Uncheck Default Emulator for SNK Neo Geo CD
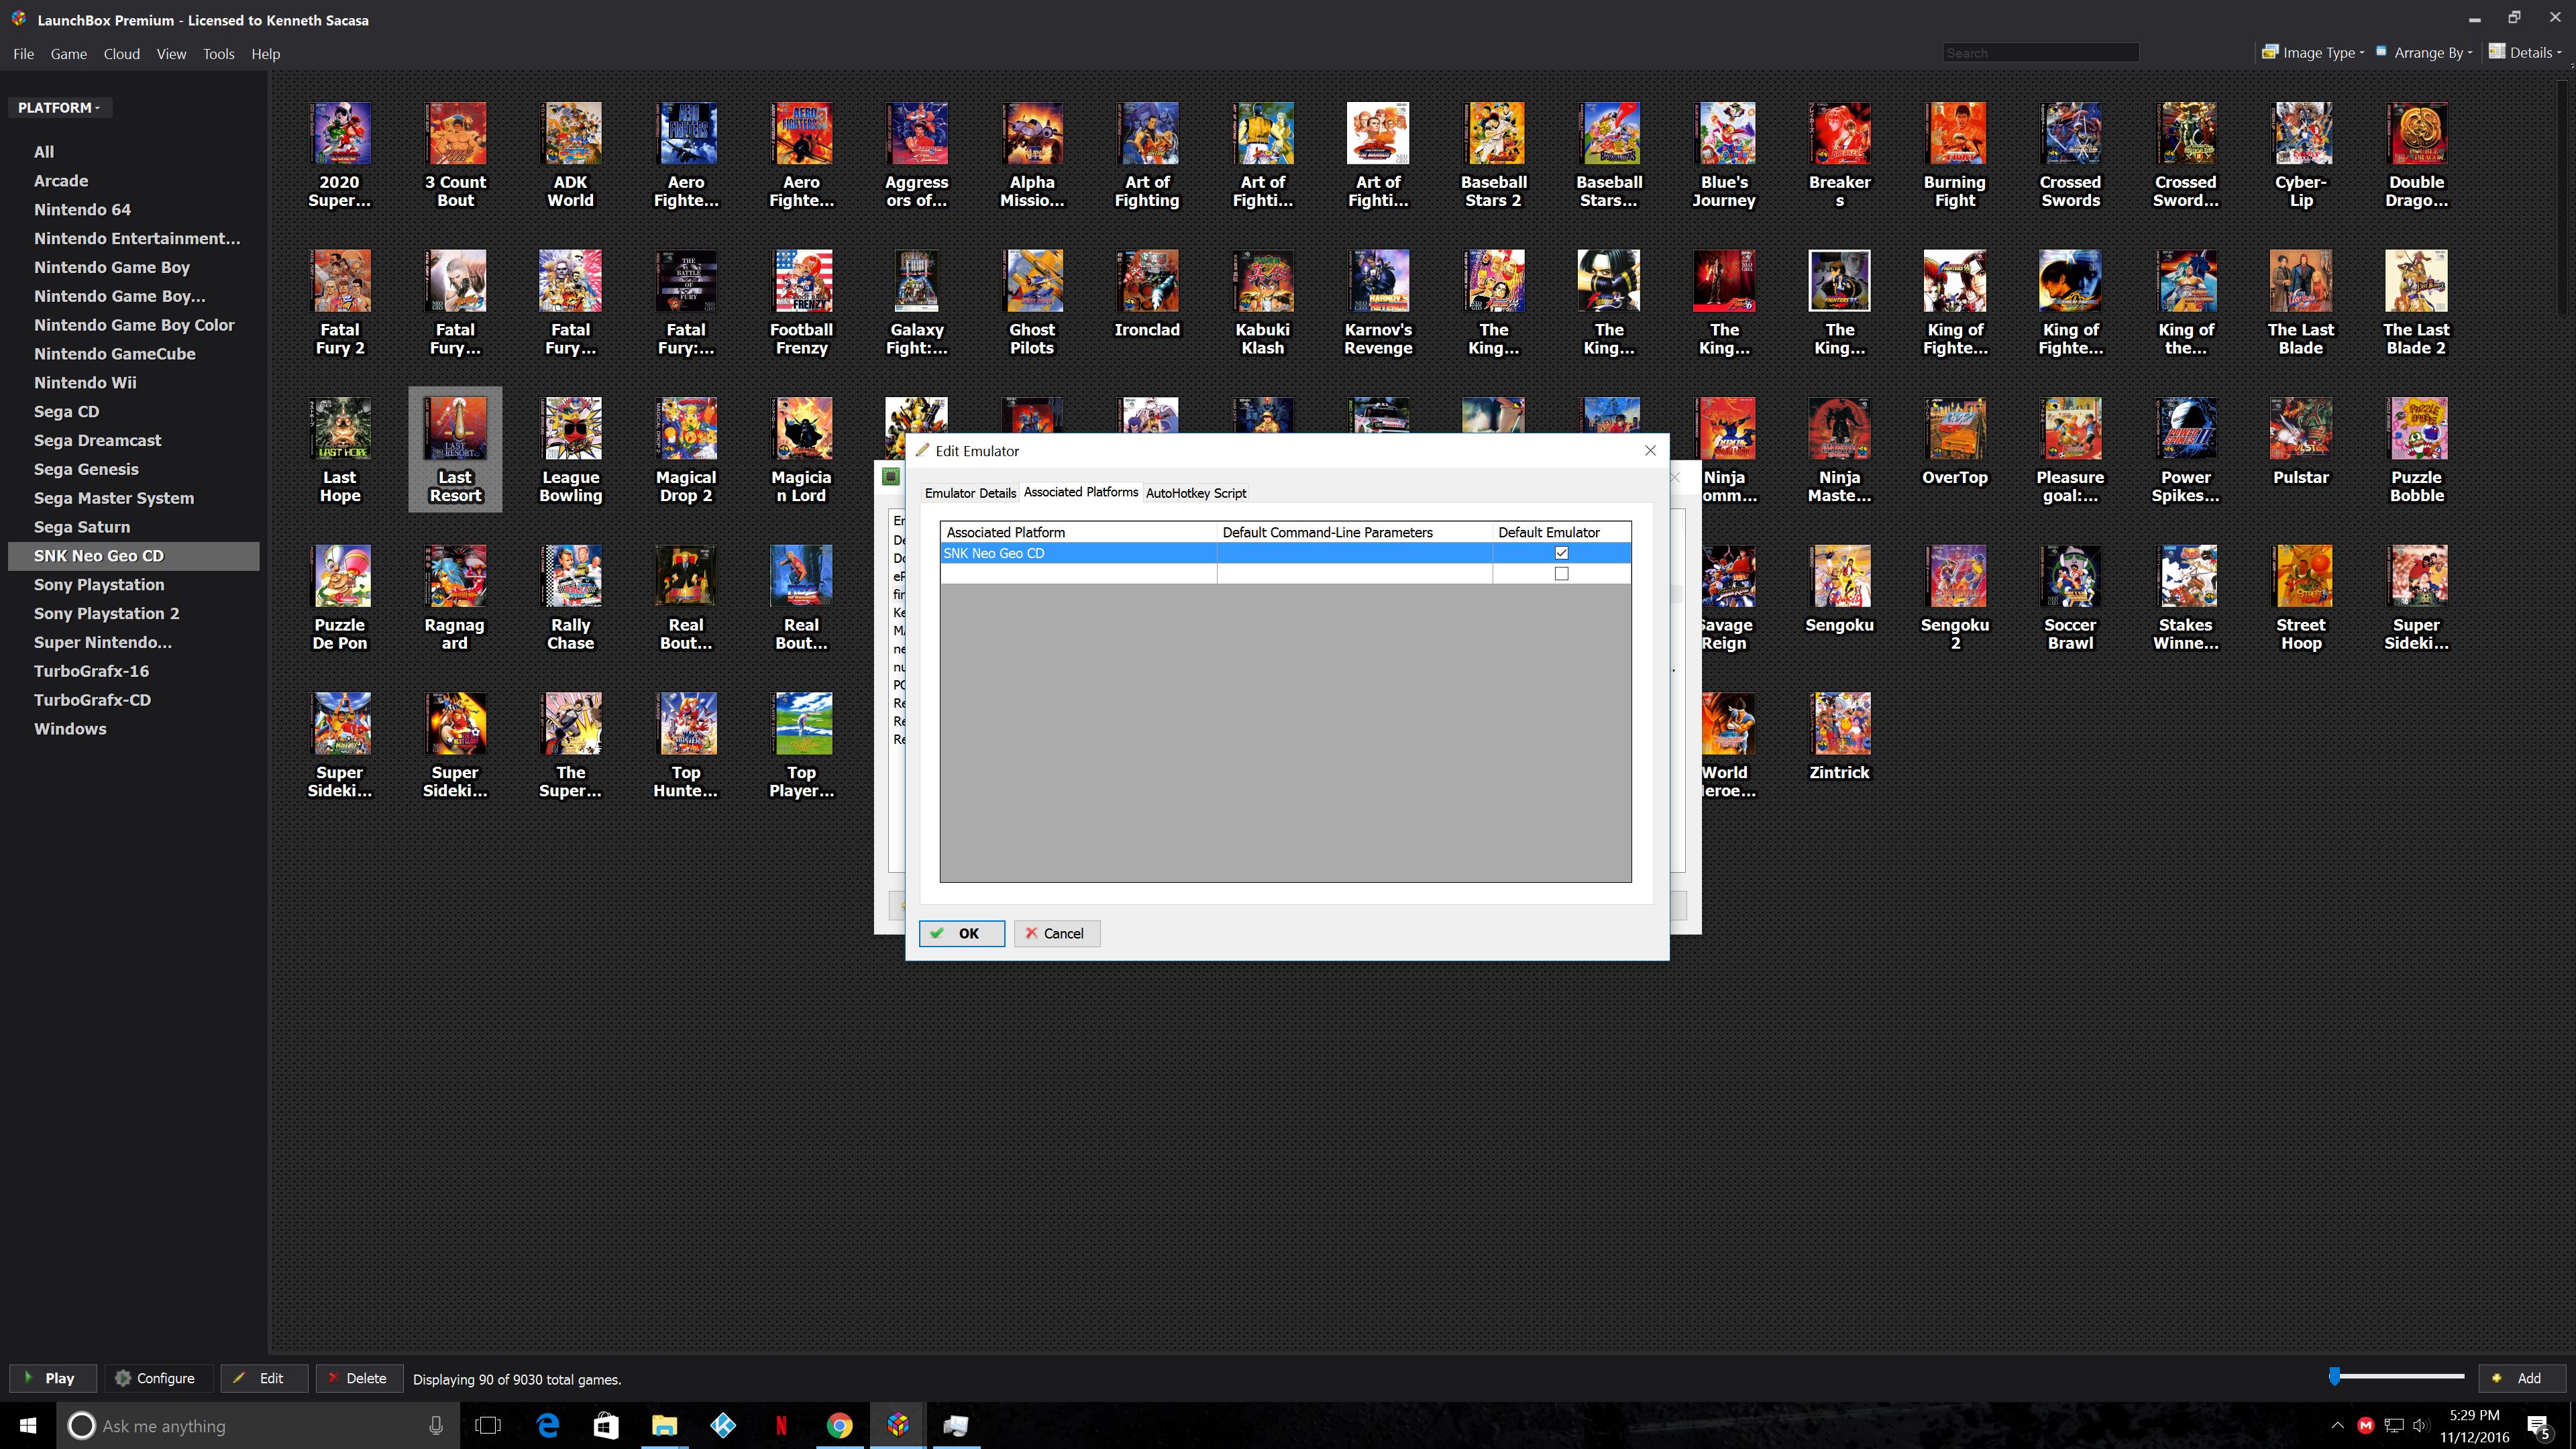Screen dimensions: 2576x1449 (x=1561, y=553)
